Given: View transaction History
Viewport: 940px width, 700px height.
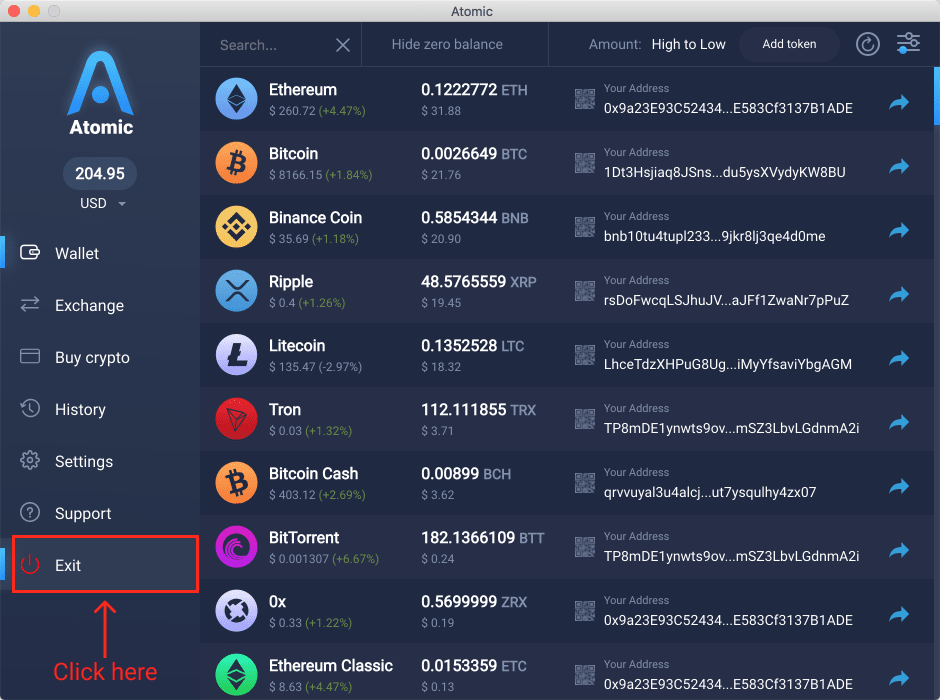Looking at the screenshot, I should (x=80, y=410).
